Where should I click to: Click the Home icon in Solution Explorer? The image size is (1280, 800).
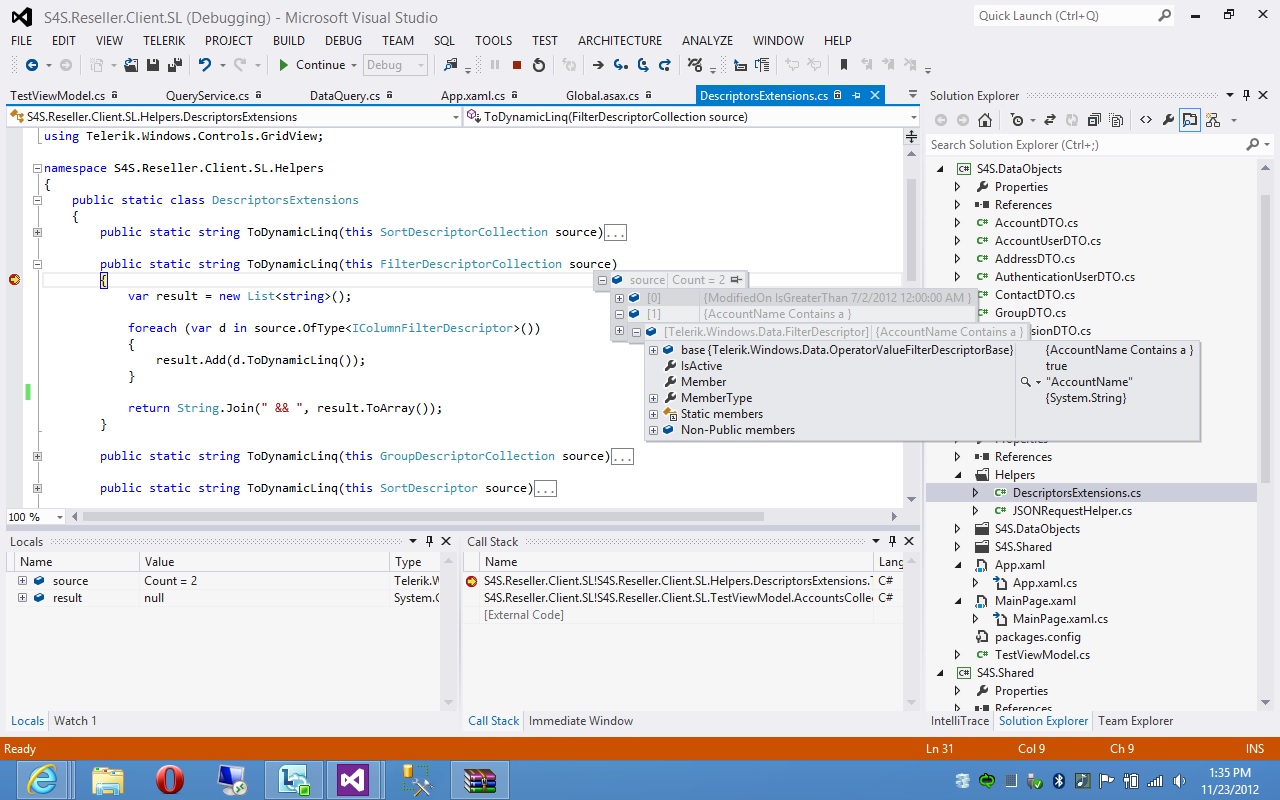[x=985, y=120]
